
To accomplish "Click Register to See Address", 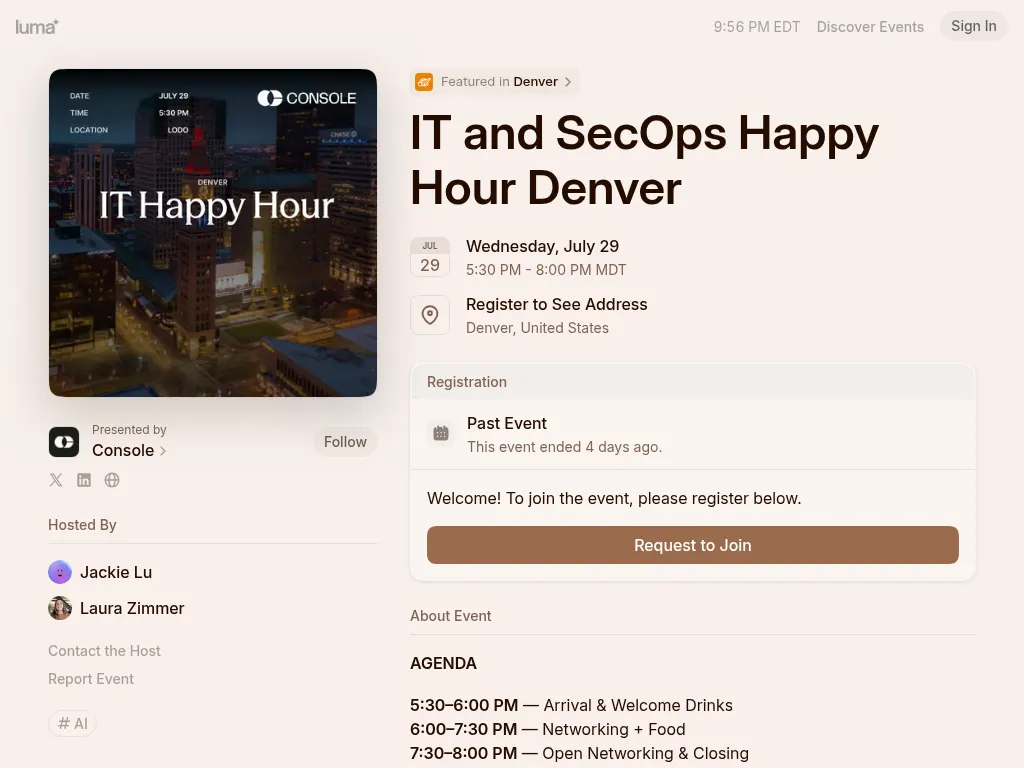I will pyautogui.click(x=556, y=304).
